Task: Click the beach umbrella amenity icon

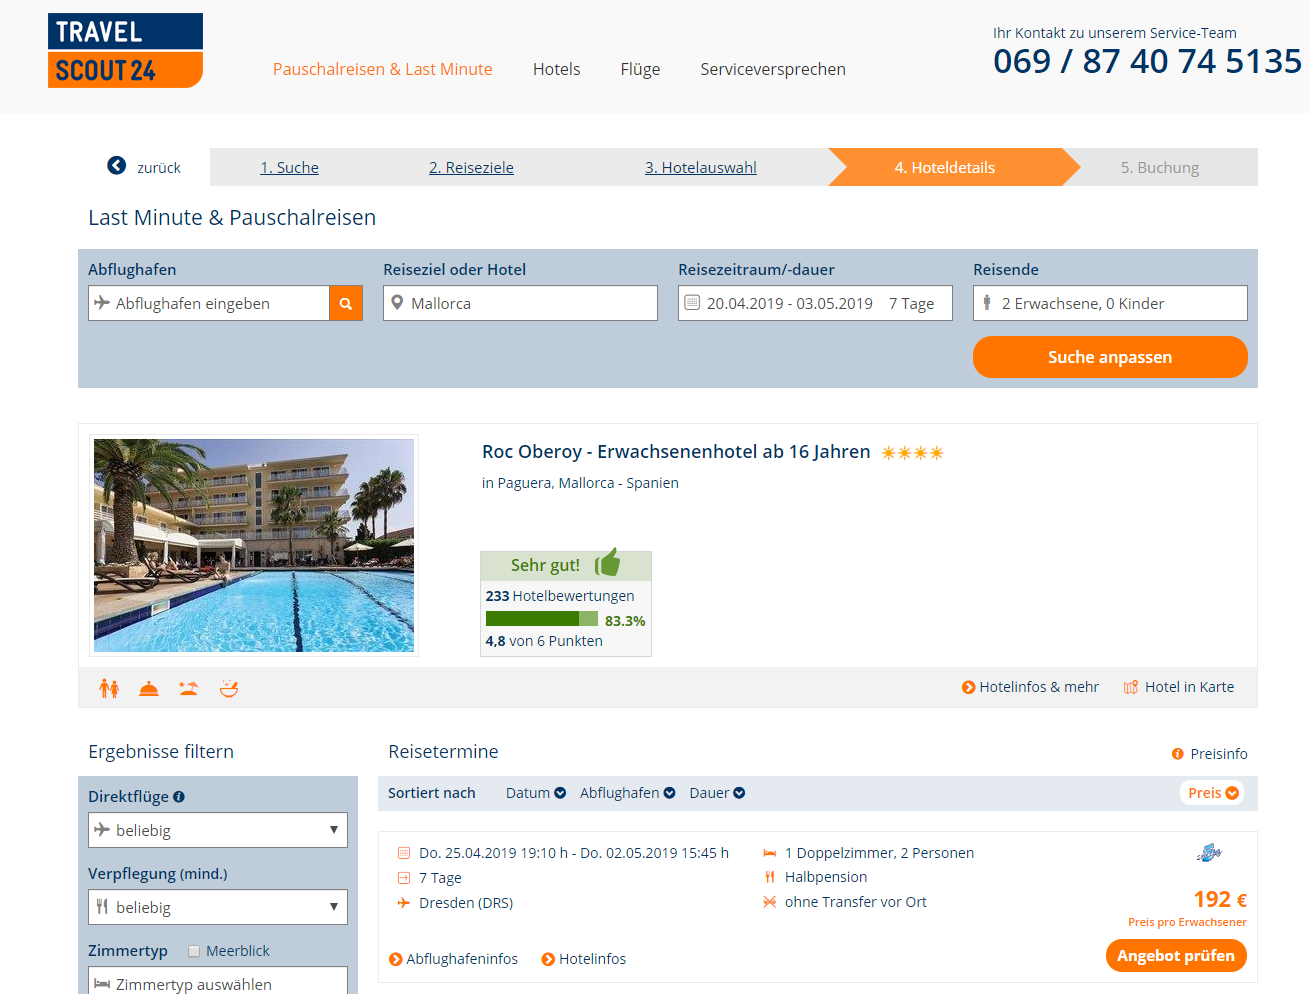Action: click(x=188, y=688)
